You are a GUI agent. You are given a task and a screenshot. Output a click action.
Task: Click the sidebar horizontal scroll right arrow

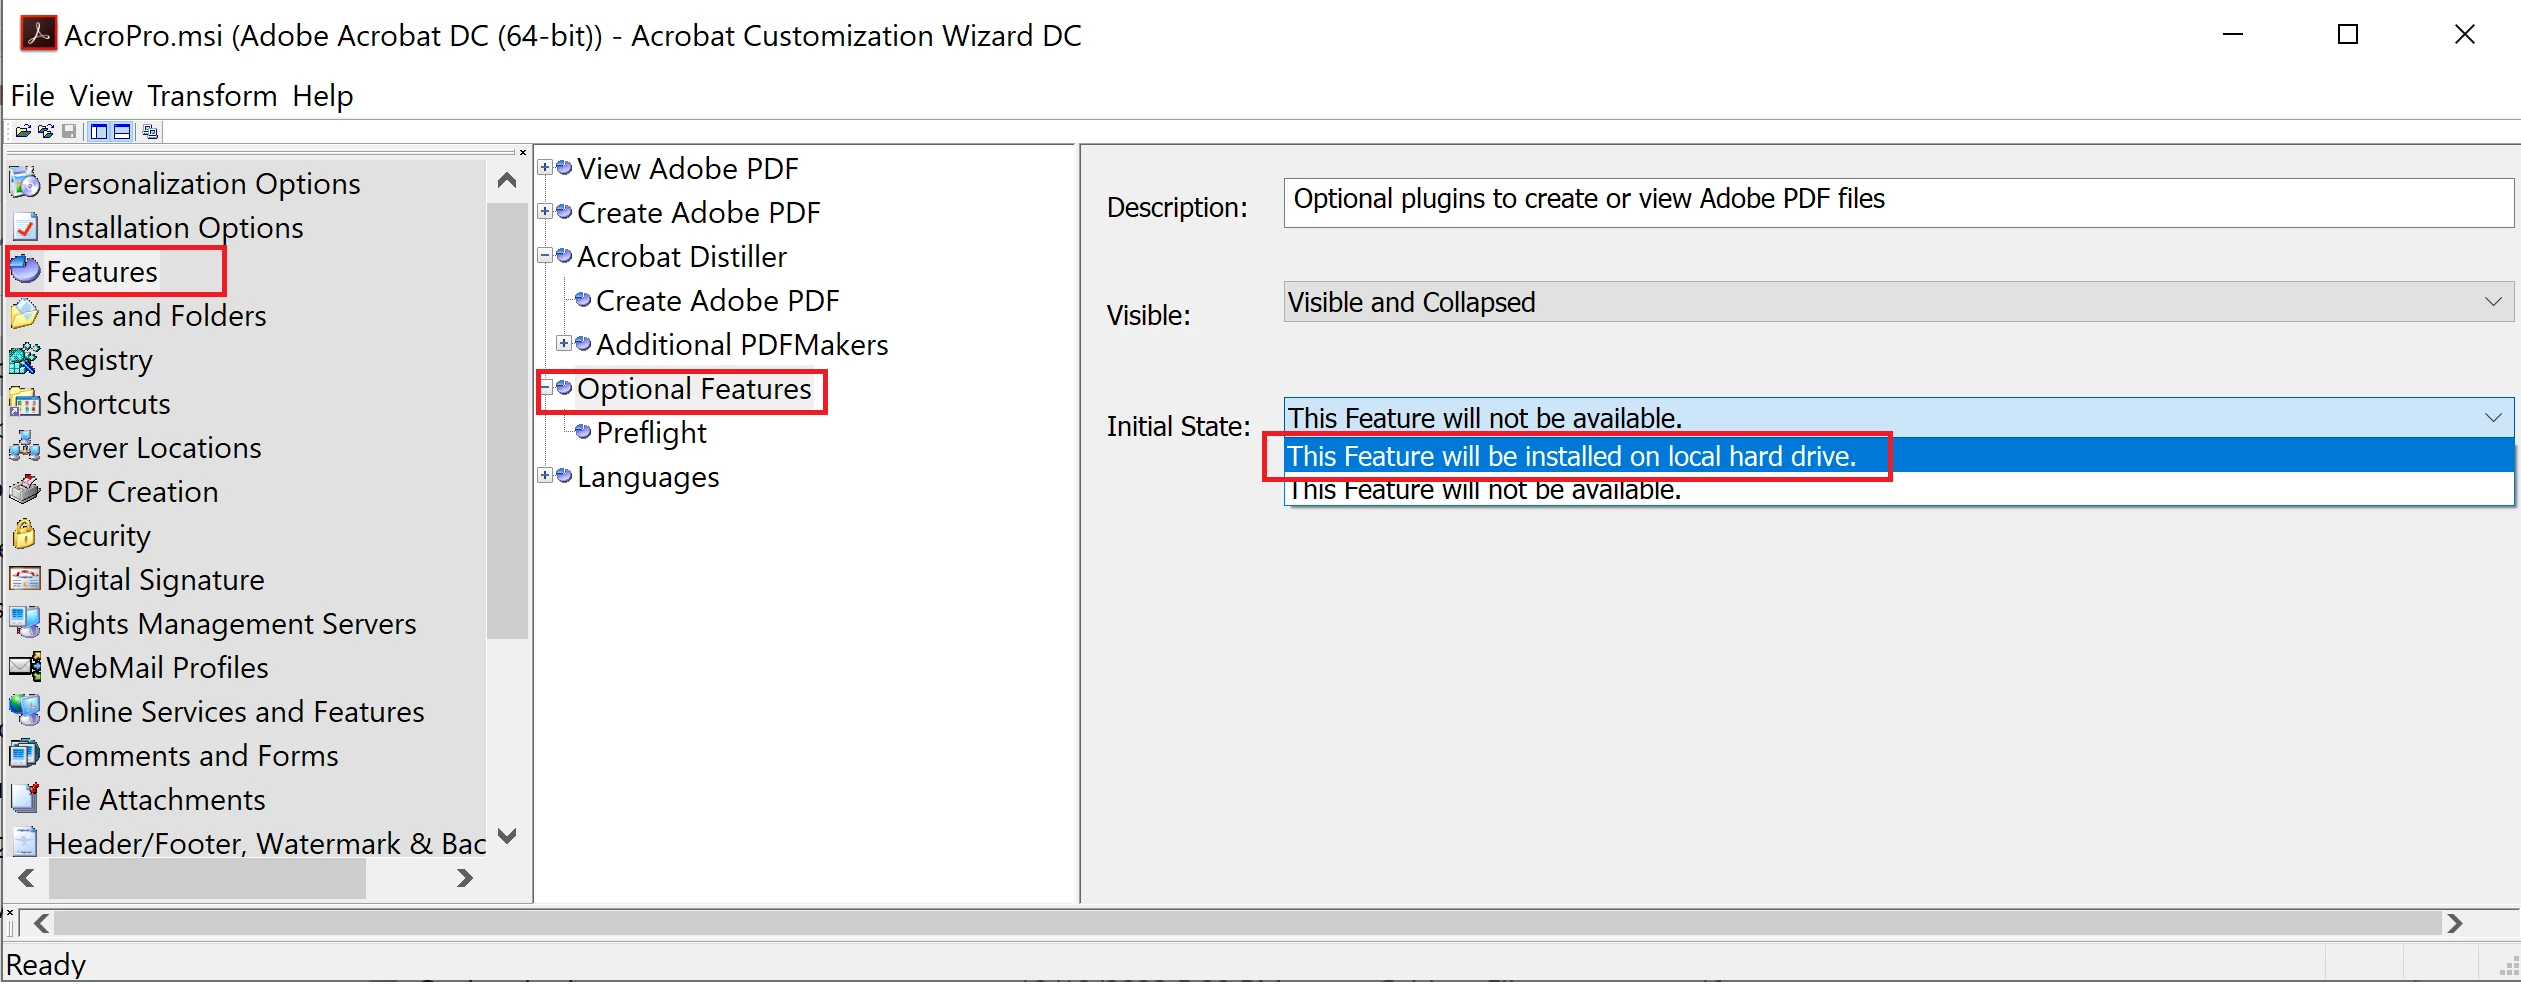pyautogui.click(x=464, y=878)
